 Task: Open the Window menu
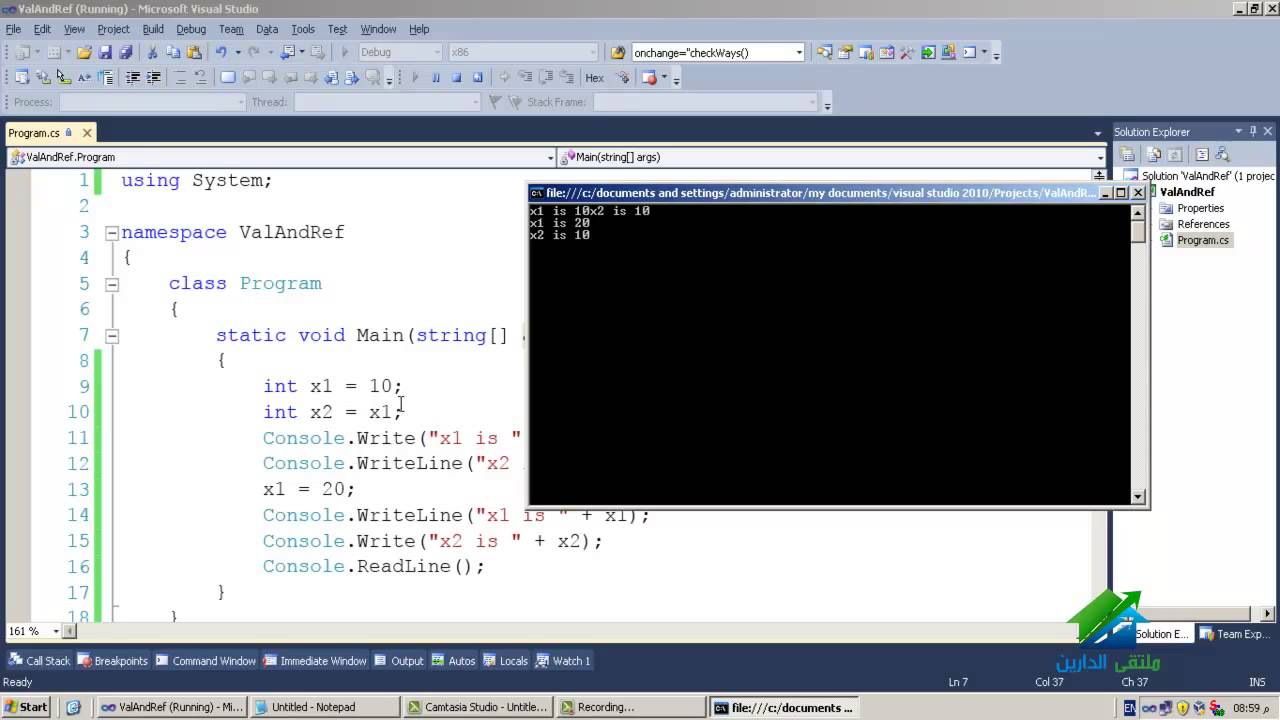tap(378, 29)
